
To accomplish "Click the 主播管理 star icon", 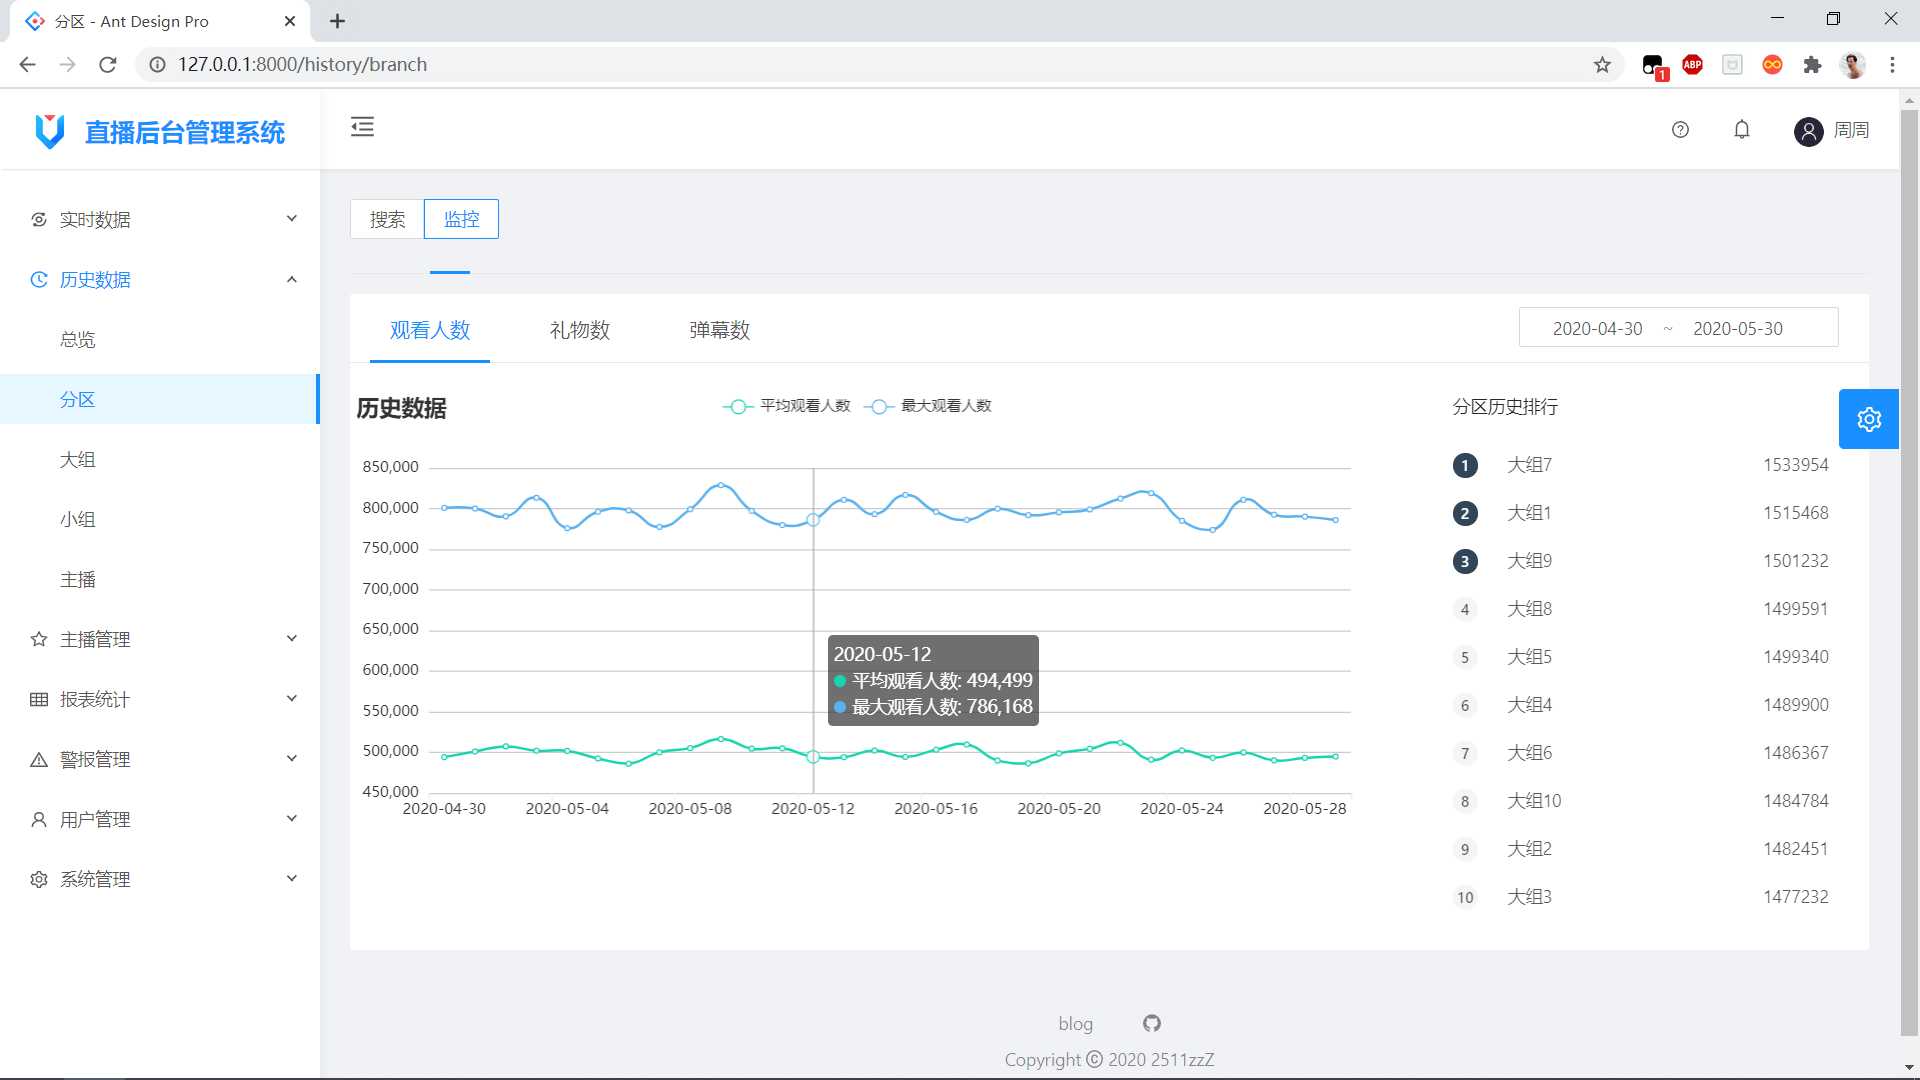I will [x=39, y=639].
